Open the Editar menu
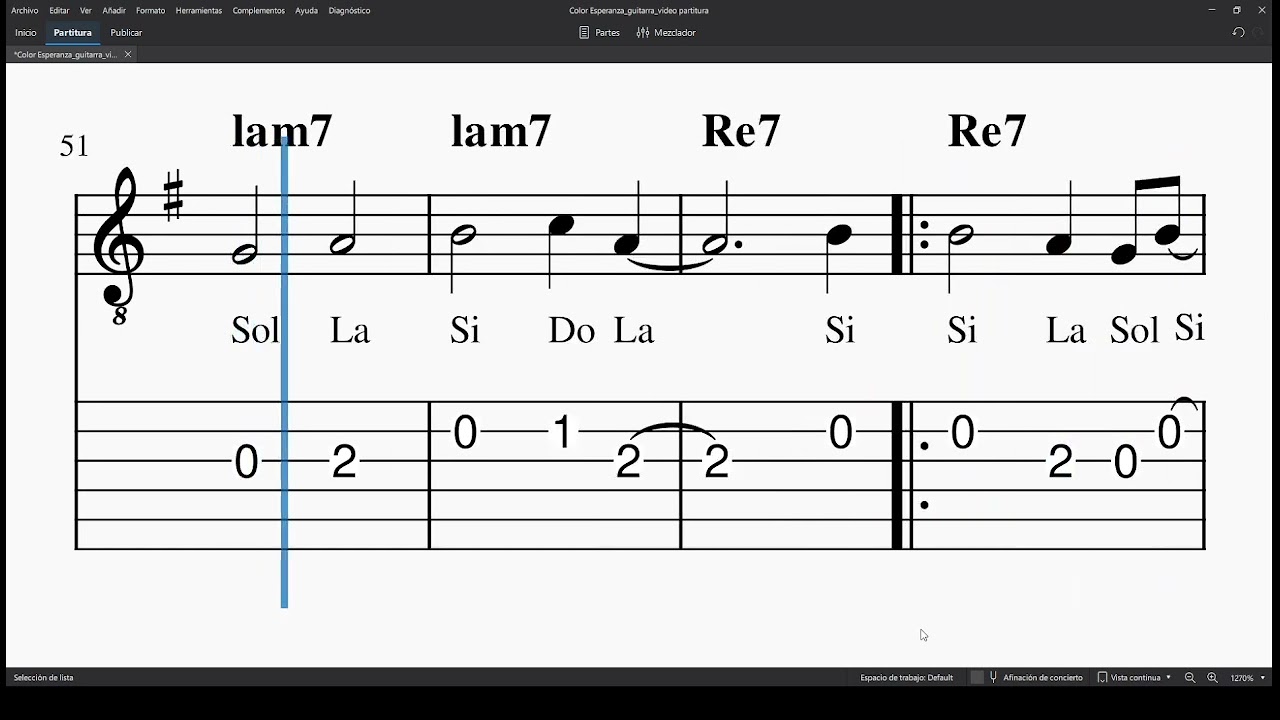Screen dimensions: 1280x720 pos(59,10)
